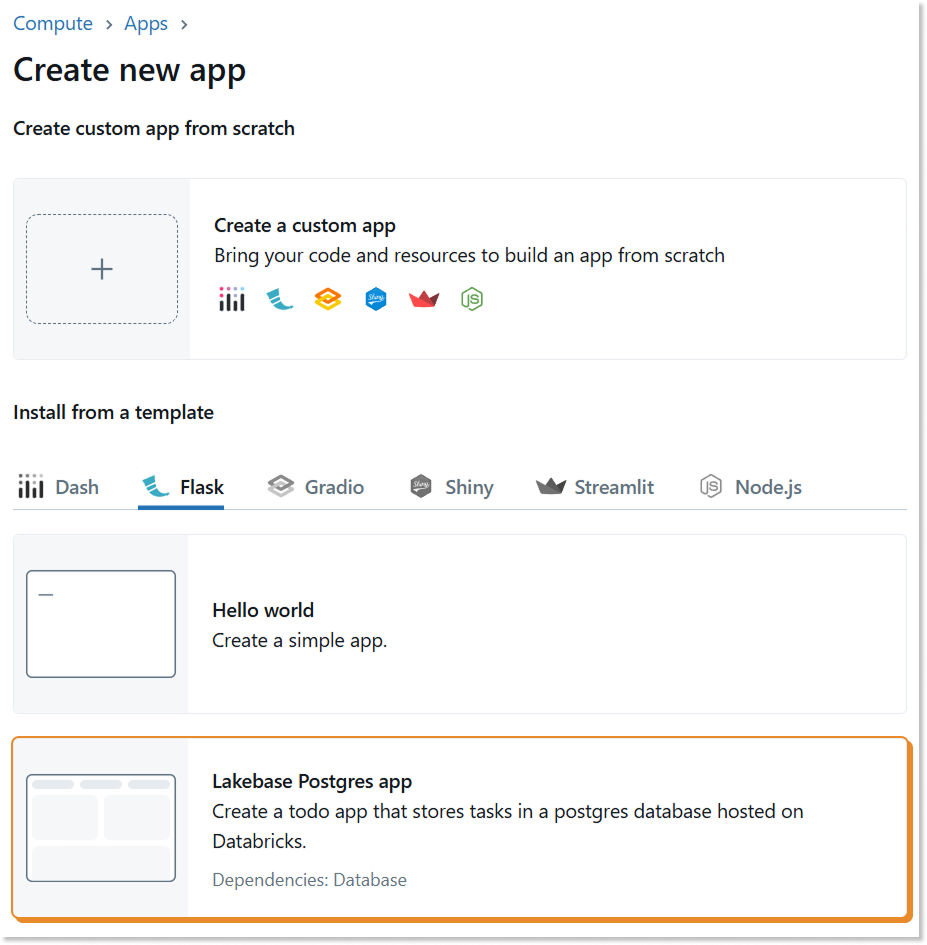927x945 pixels.
Task: Click the 'Dependencies: Database' text
Action: [309, 880]
